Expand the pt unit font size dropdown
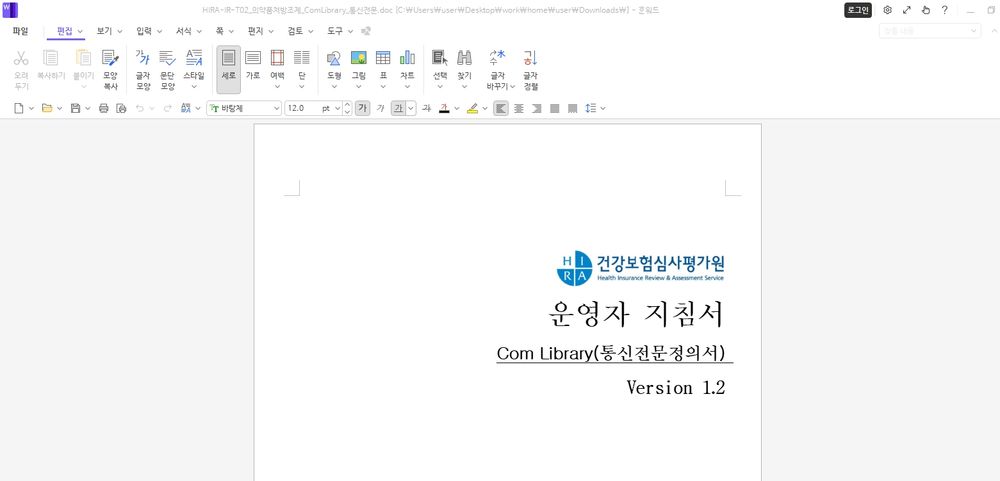The height and width of the screenshot is (481, 1000). click(x=337, y=108)
